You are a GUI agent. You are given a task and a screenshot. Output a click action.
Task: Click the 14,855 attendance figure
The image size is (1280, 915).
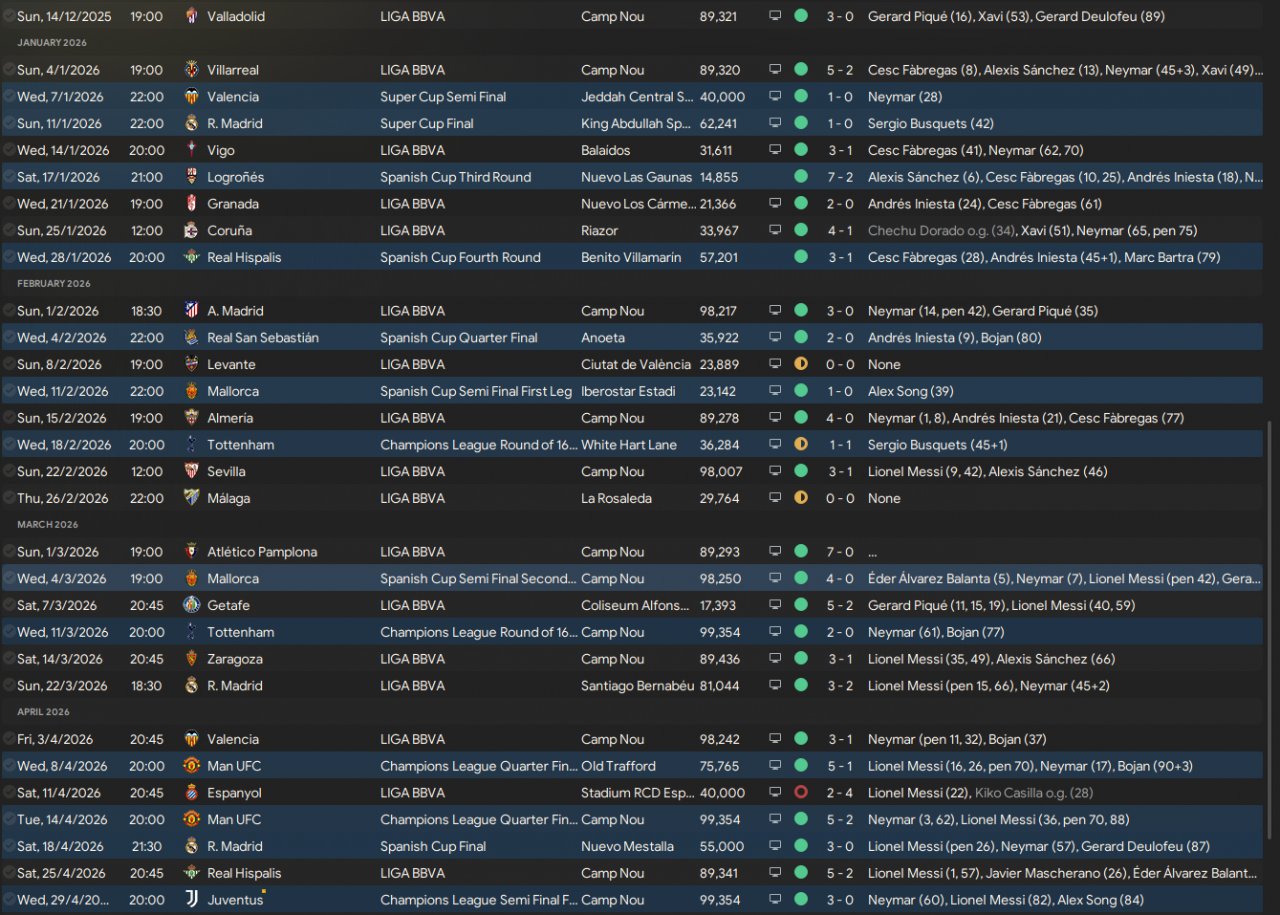pyautogui.click(x=720, y=177)
